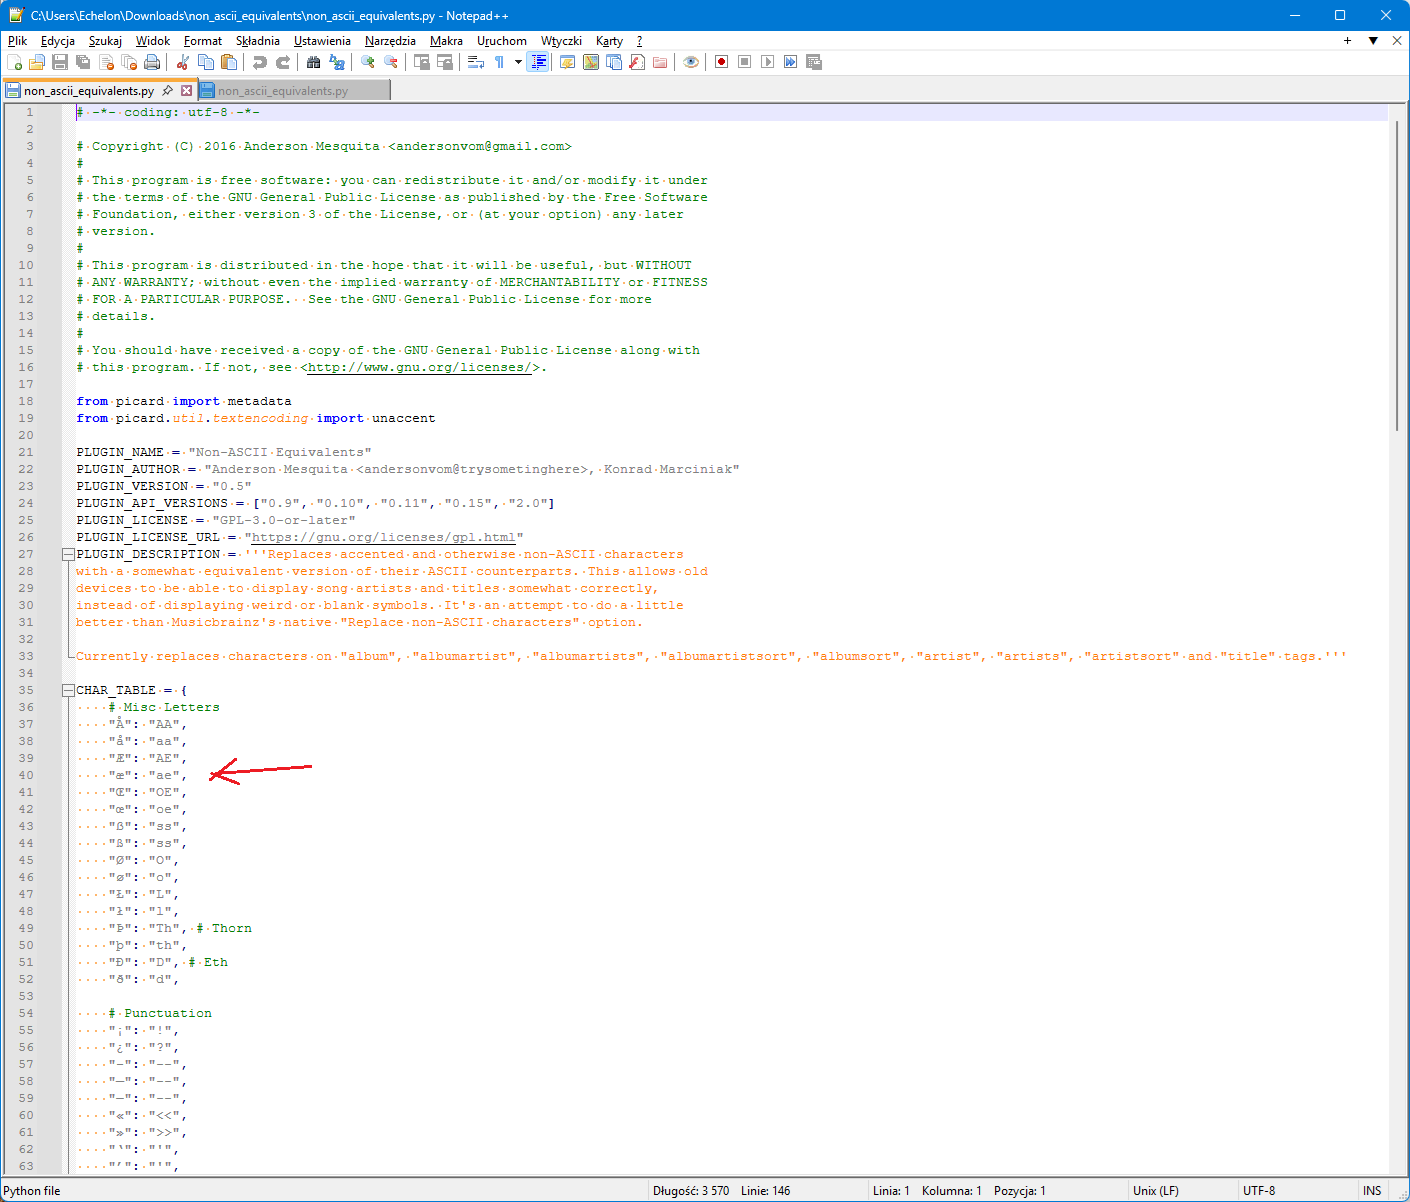Toggle word wrap in the toolbar
The height and width of the screenshot is (1202, 1410).
pos(476,62)
